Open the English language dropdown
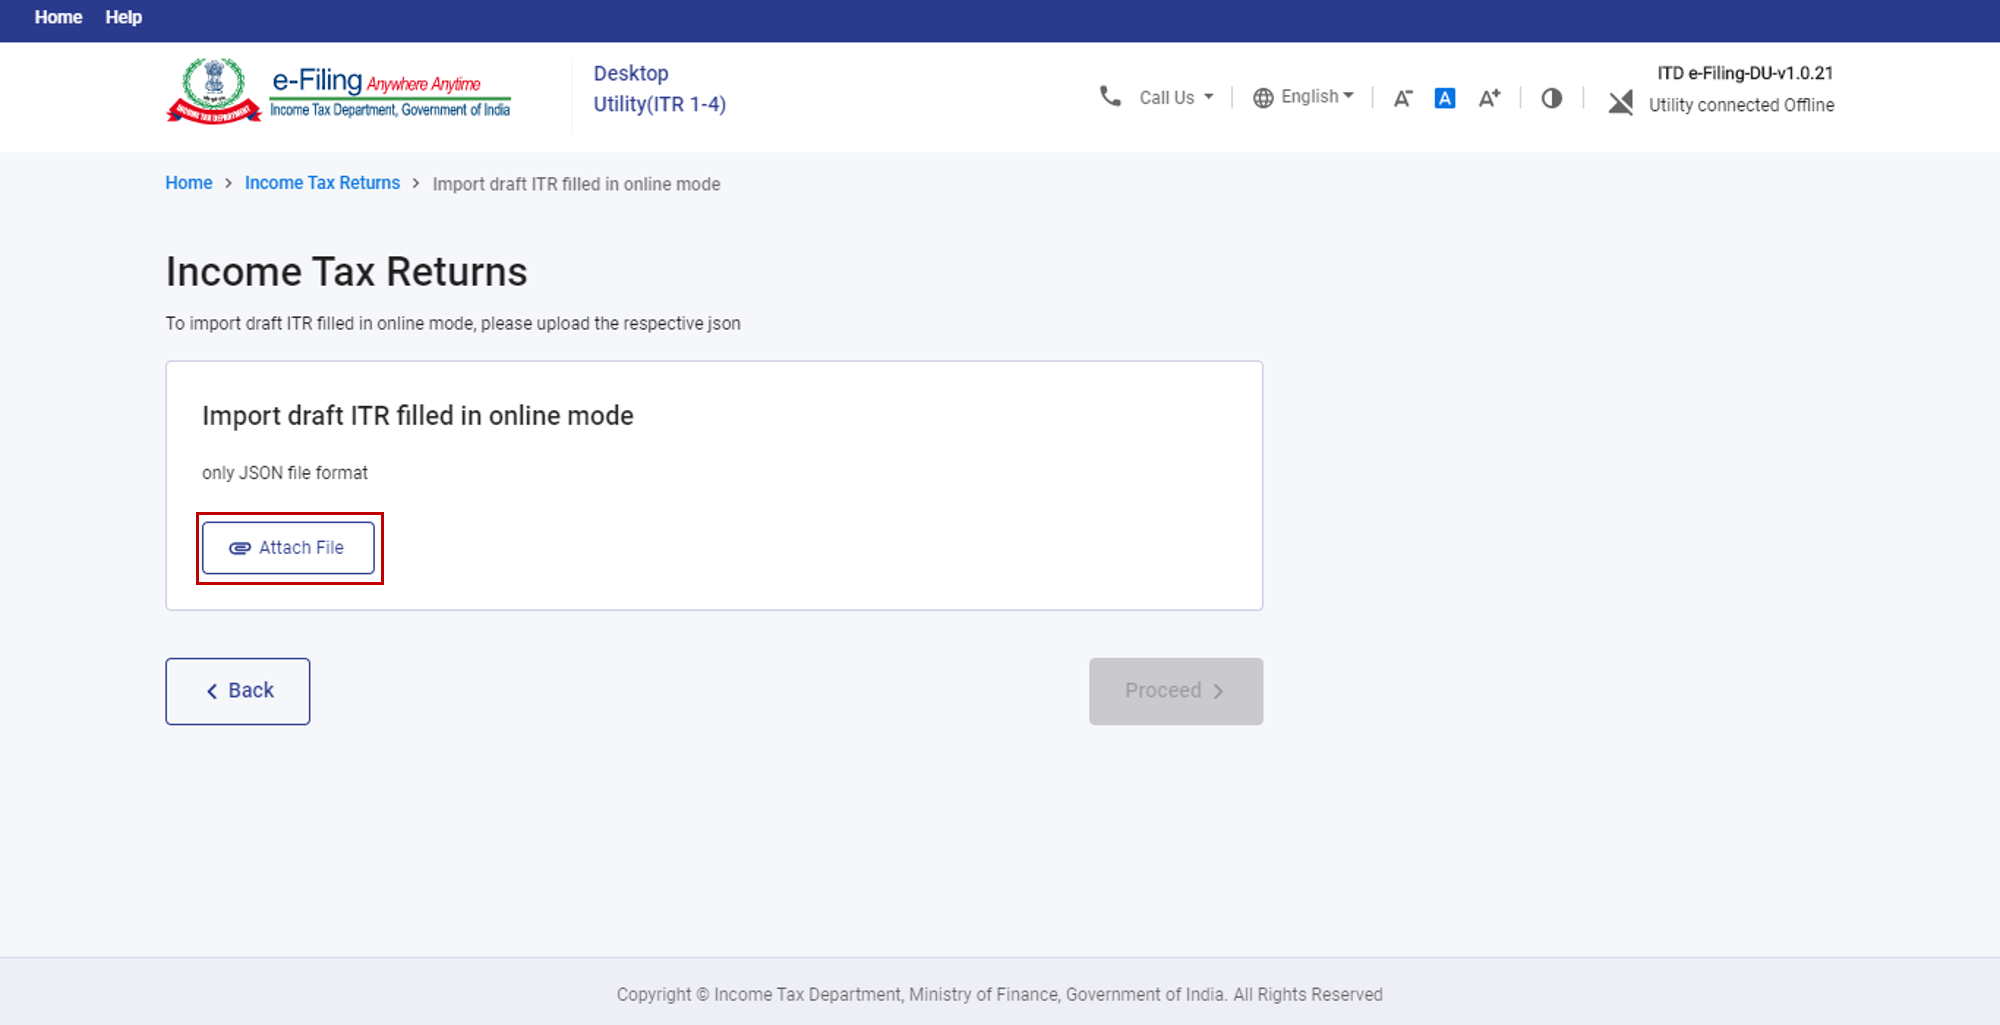The image size is (2000, 1025). pos(1316,96)
